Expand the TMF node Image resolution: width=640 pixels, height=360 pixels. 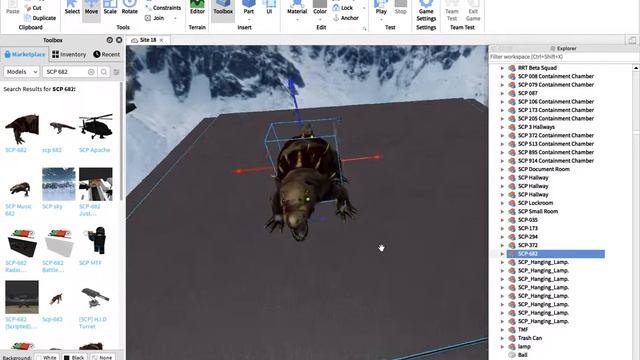[502, 330]
